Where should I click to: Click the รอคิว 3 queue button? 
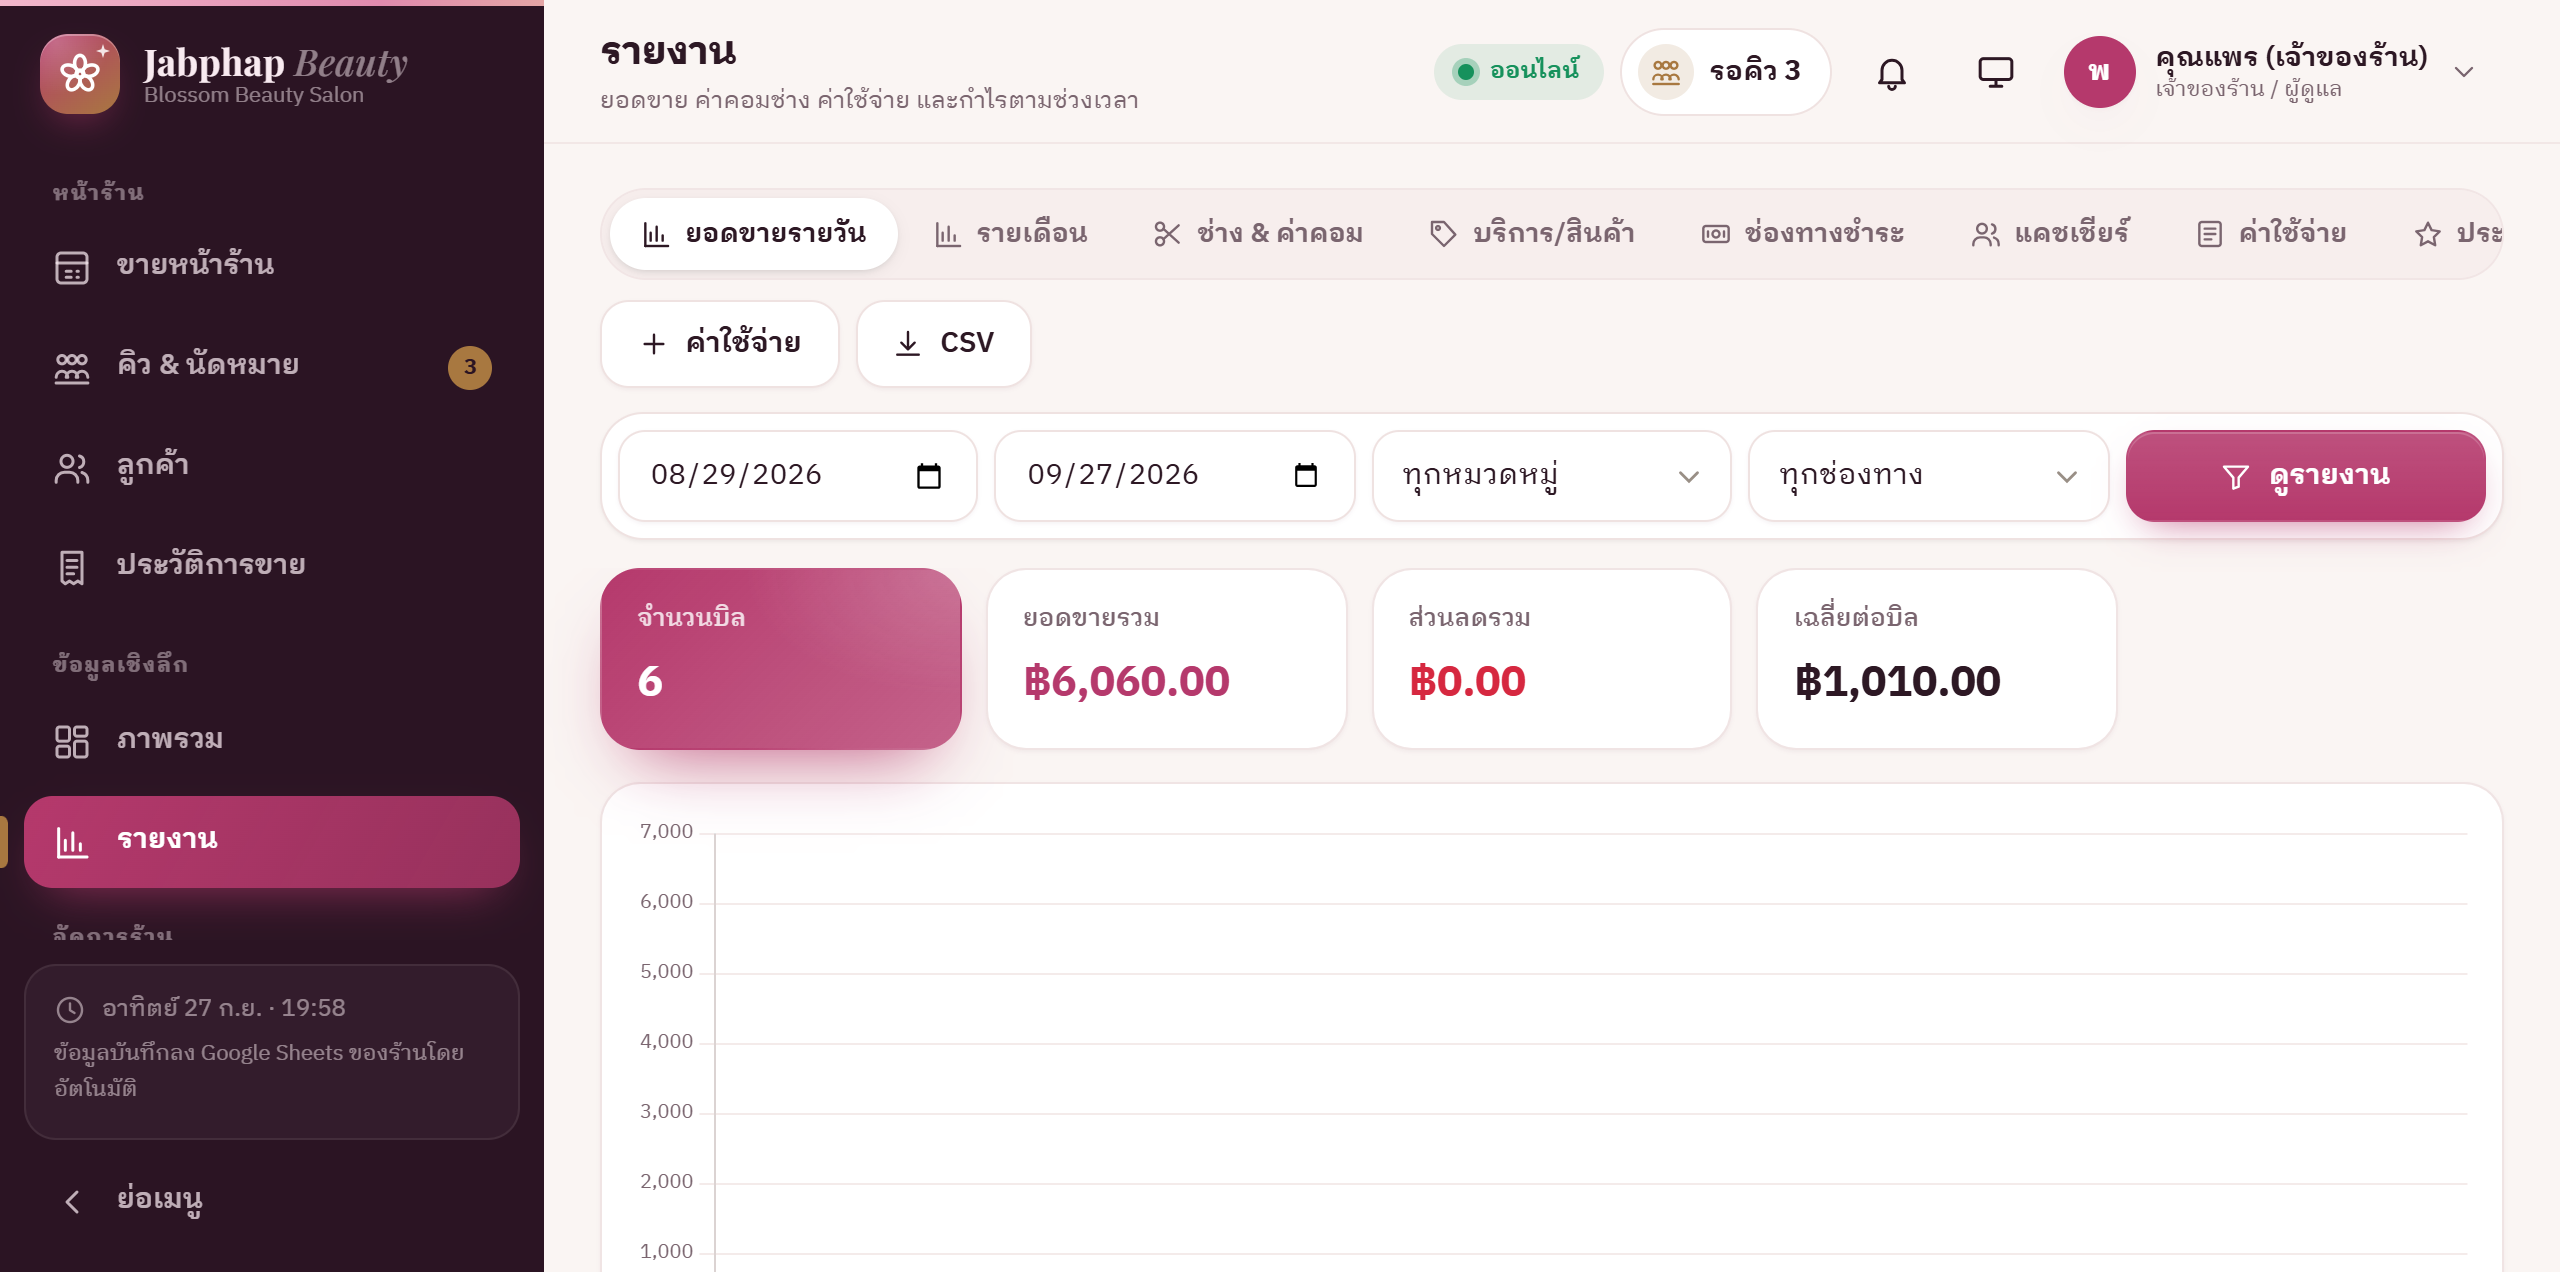1726,72
